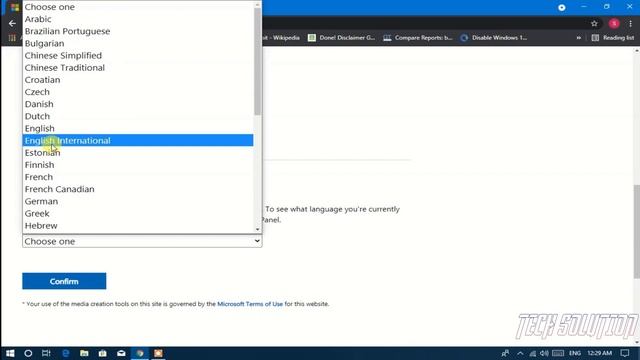Open network status in the system tray
Screen dimensions: 640x360
[533, 353]
